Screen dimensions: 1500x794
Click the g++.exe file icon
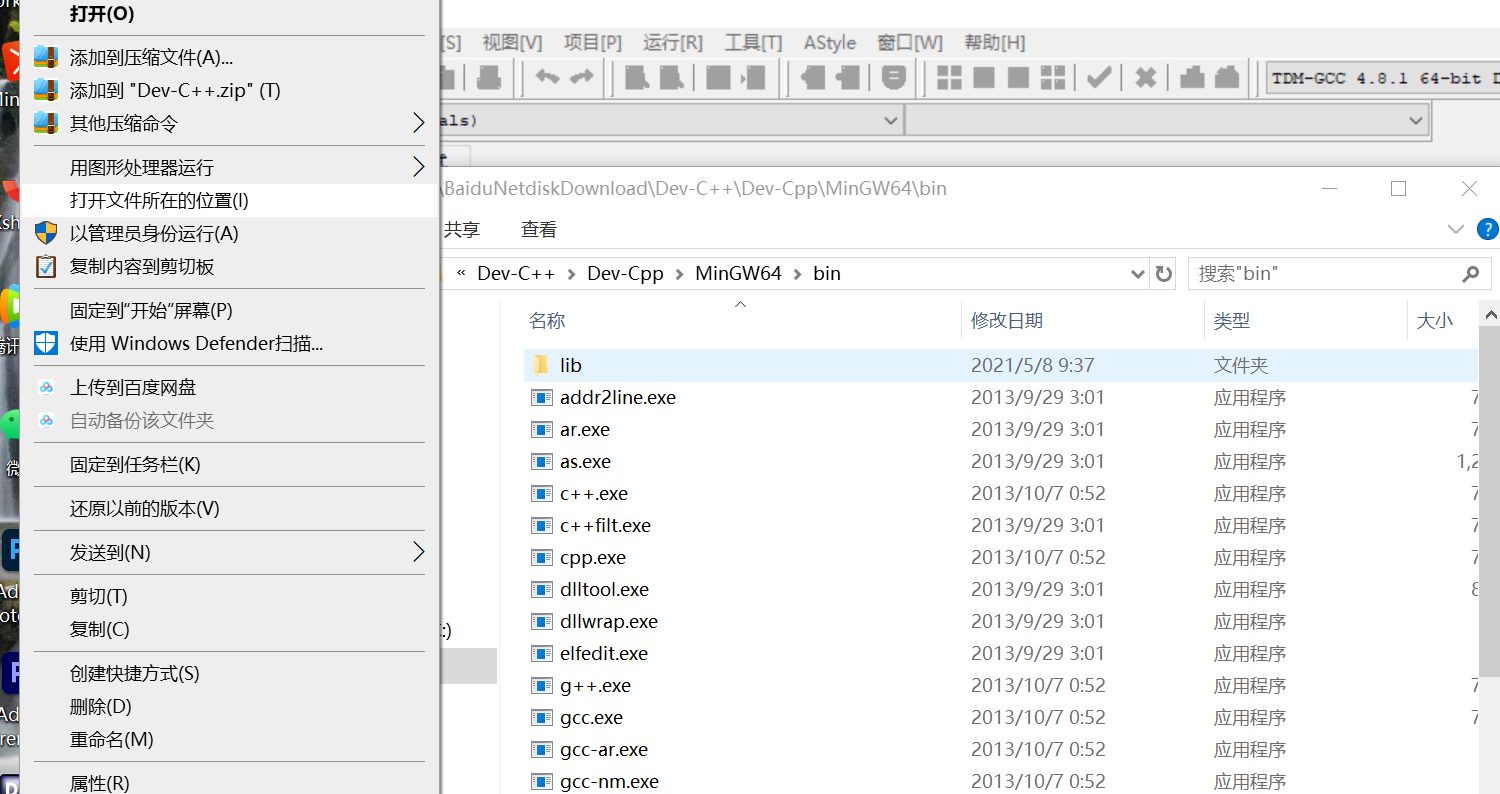tap(541, 685)
